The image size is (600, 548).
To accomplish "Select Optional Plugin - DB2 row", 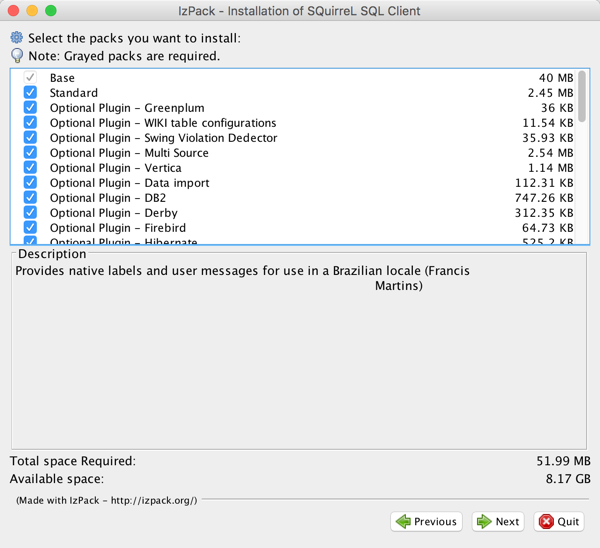I will 108,198.
